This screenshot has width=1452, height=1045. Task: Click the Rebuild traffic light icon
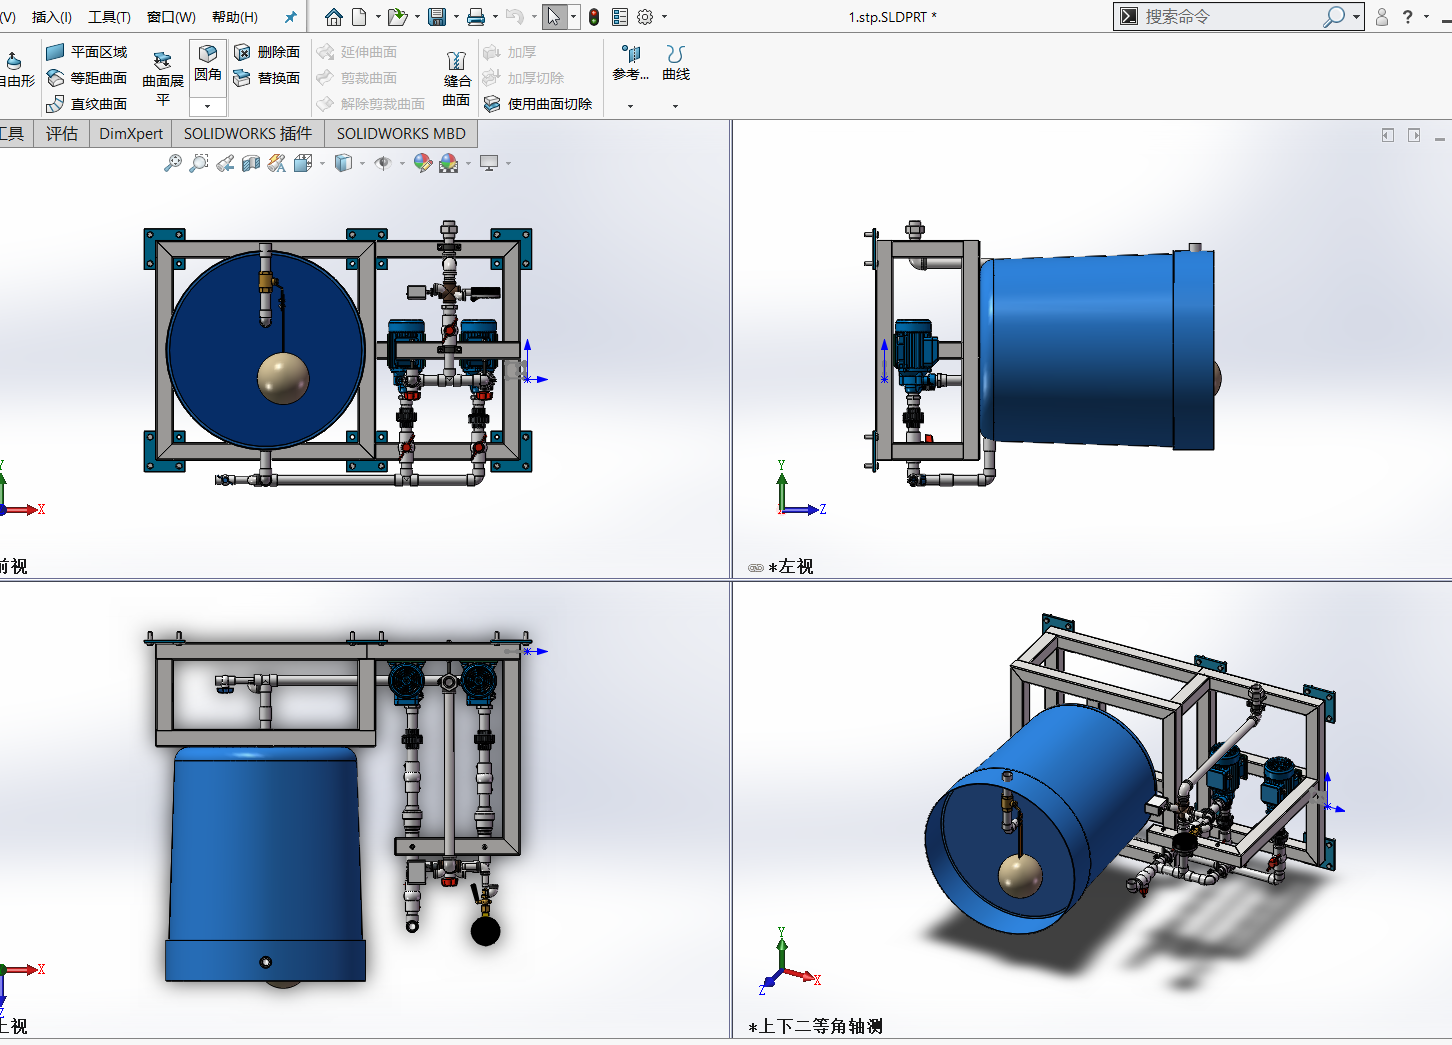(594, 17)
